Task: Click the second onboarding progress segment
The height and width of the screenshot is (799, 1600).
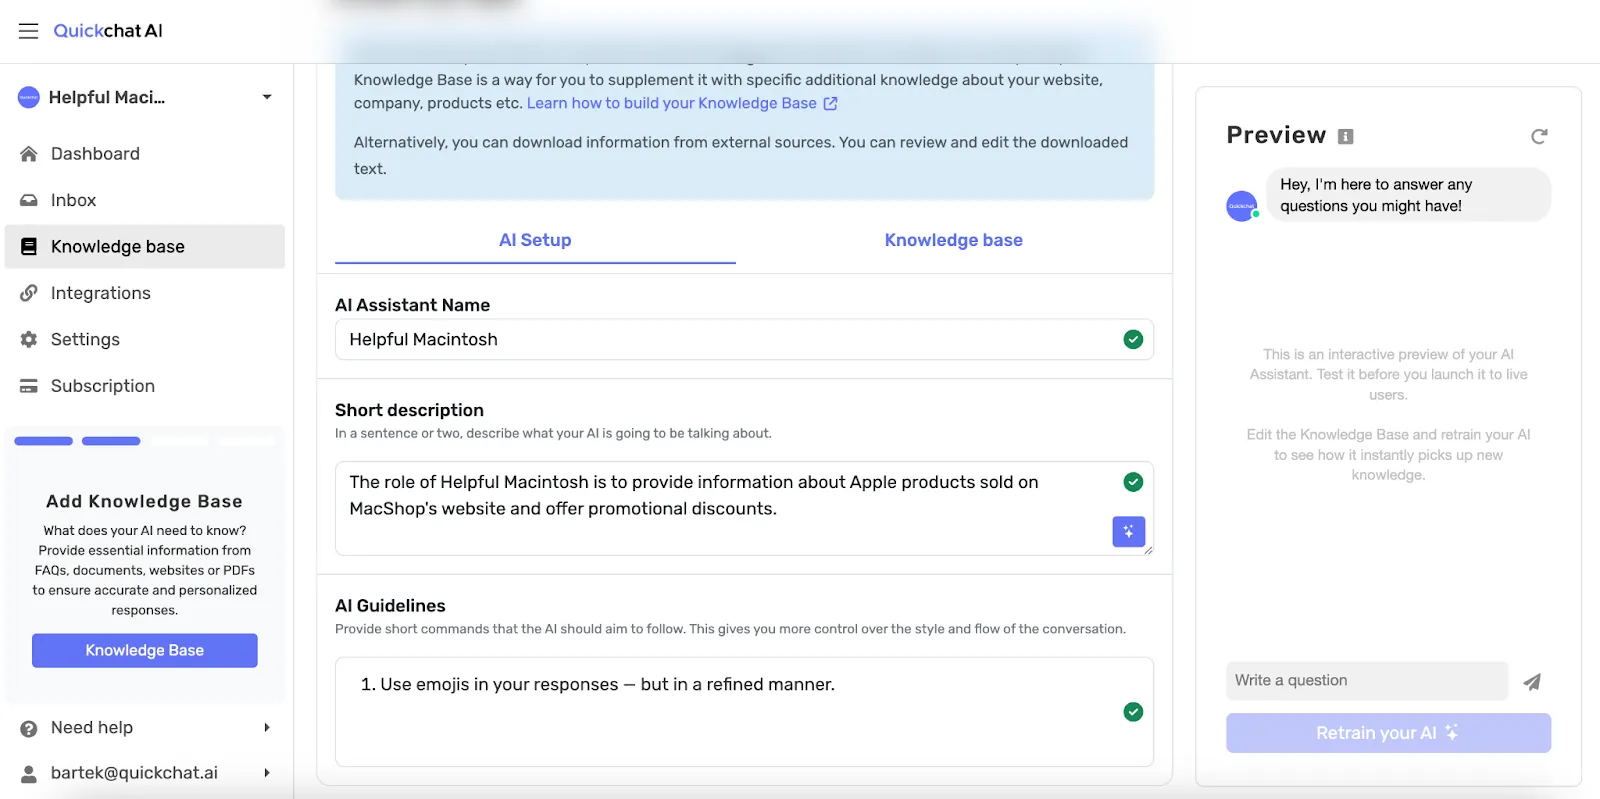Action: pos(111,441)
